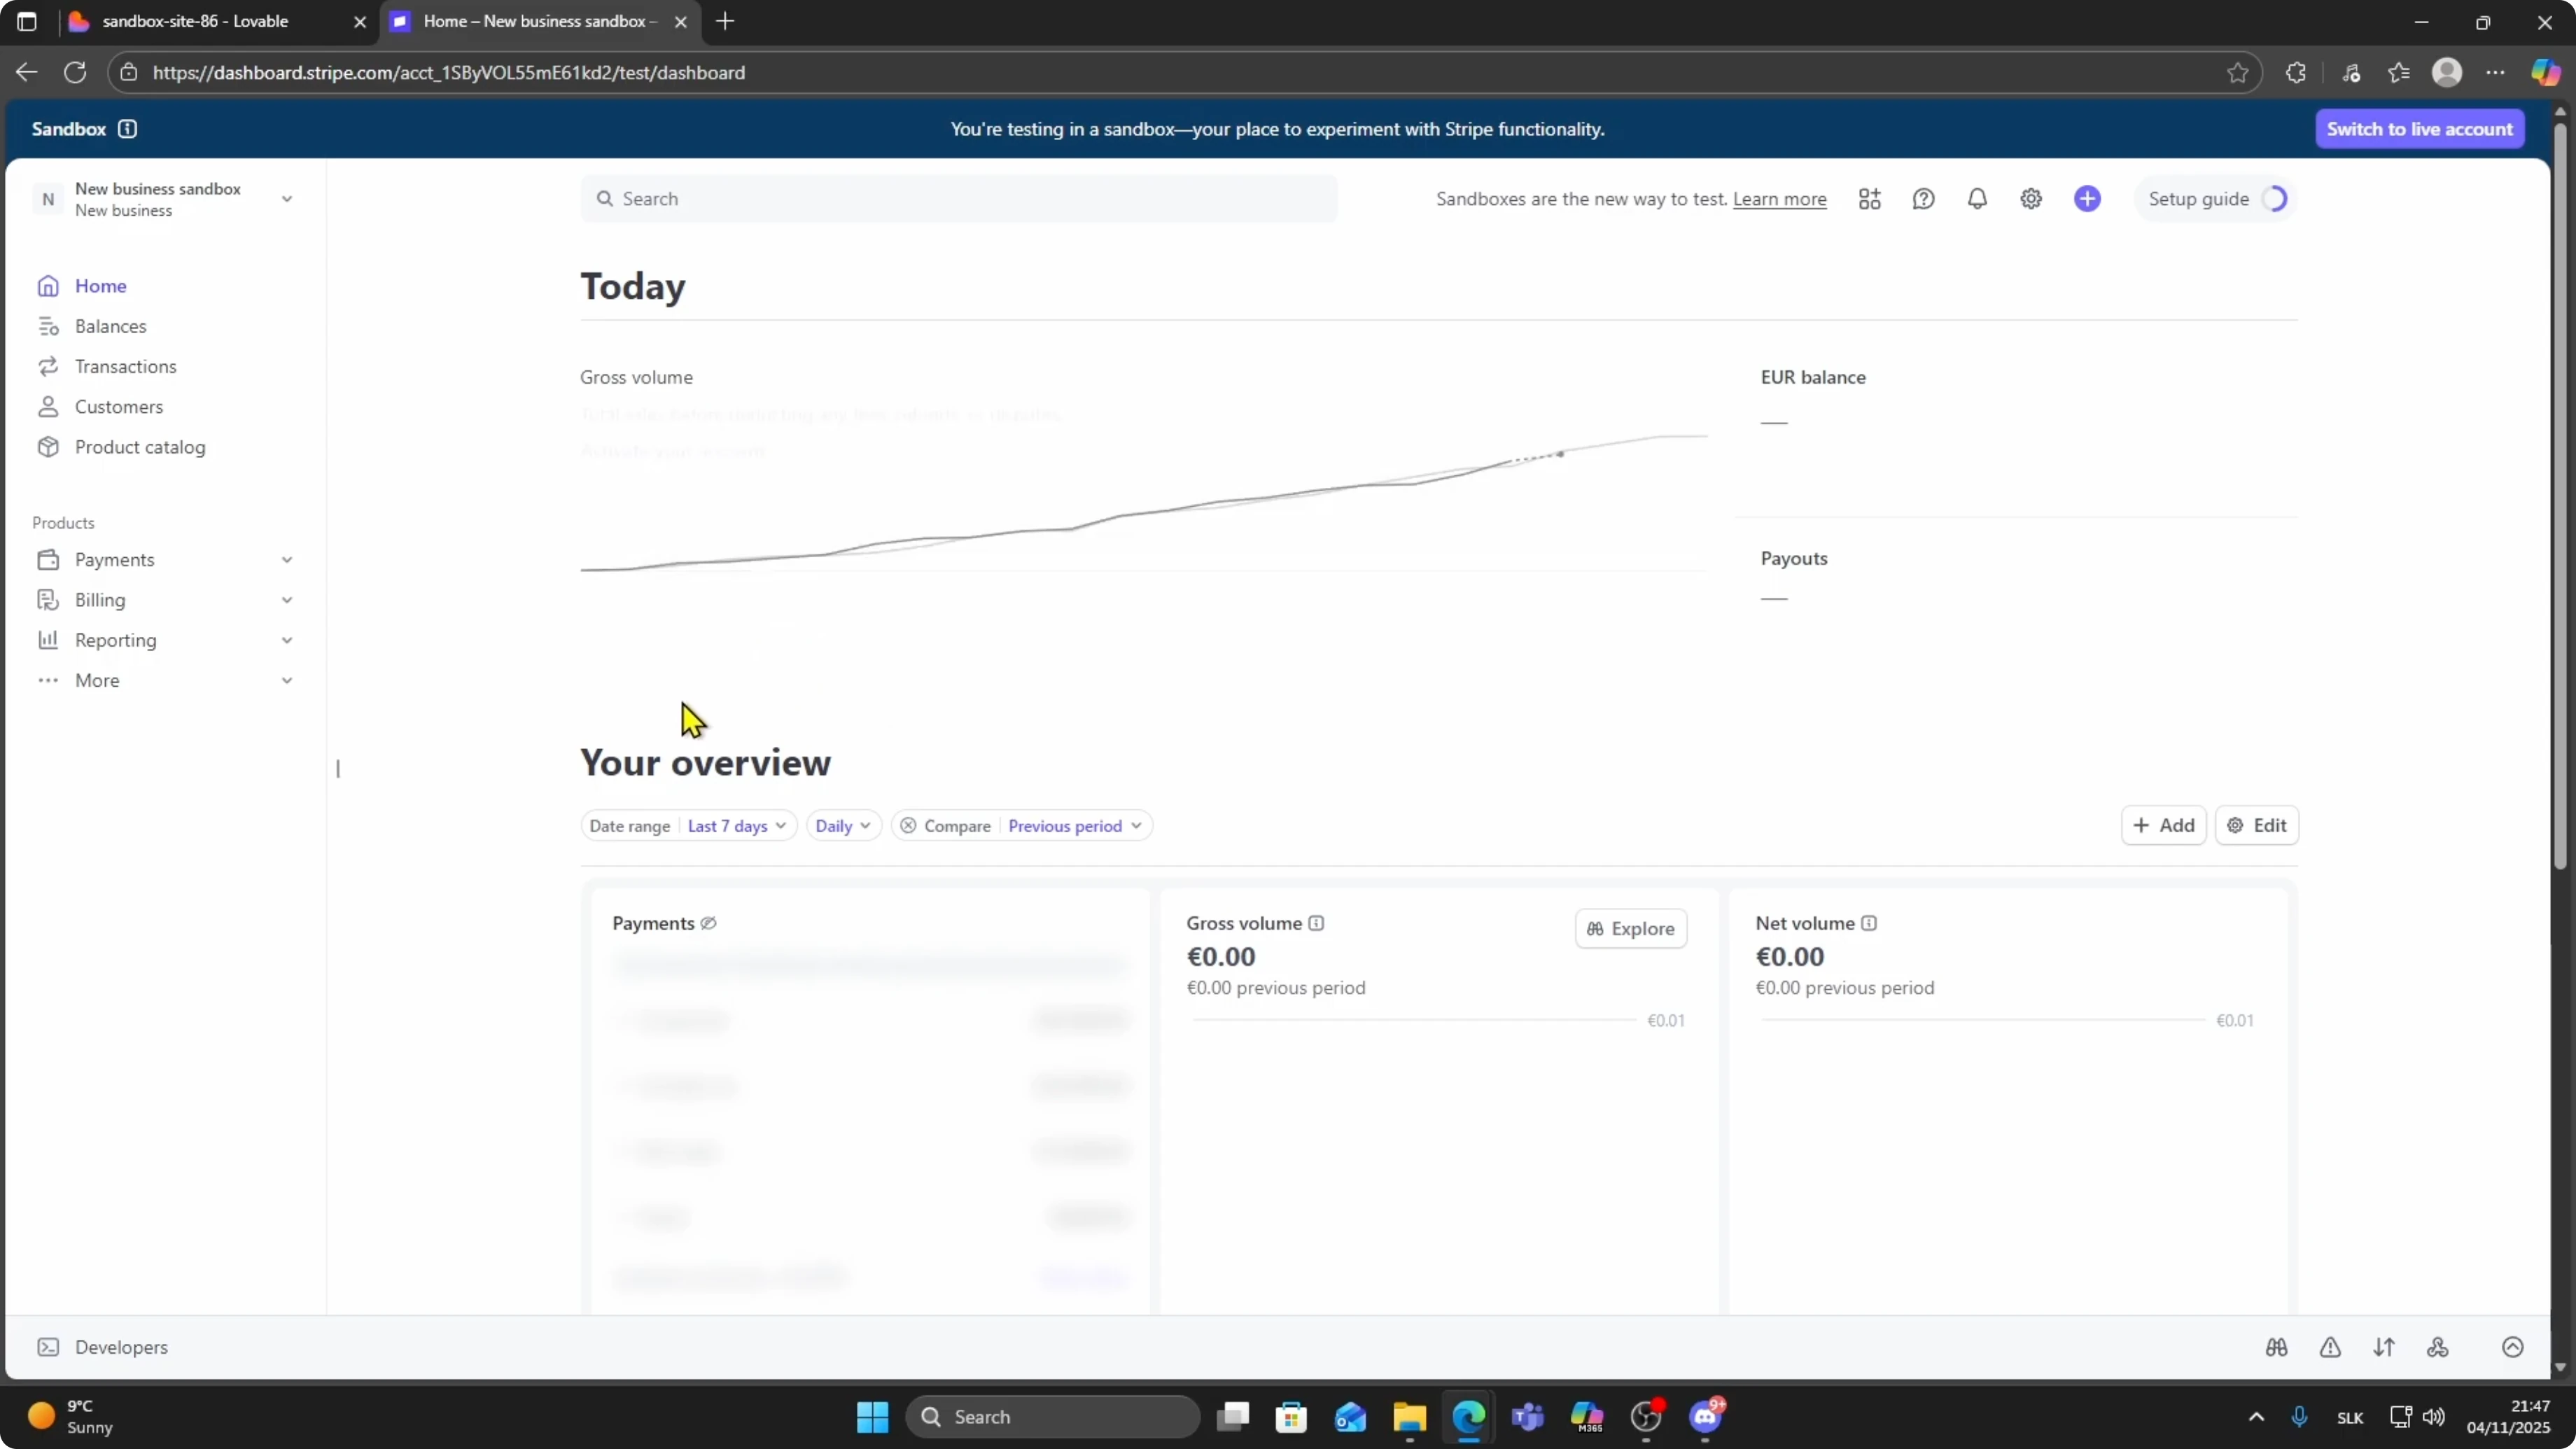Open the help question mark icon
This screenshot has width=2576, height=1449.
pos(1923,199)
